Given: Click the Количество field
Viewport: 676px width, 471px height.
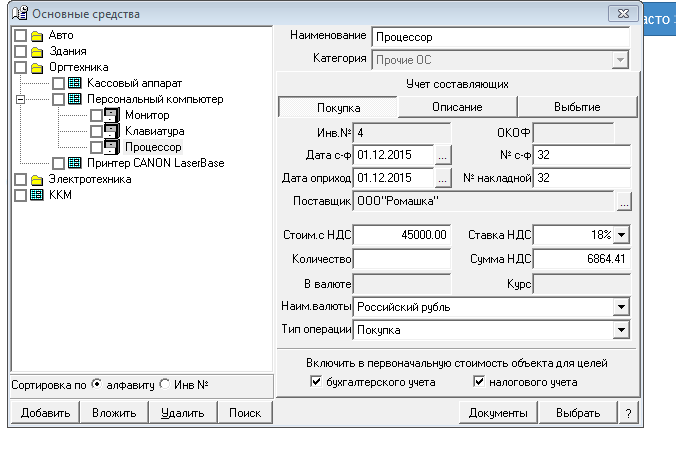Looking at the screenshot, I should point(402,259).
